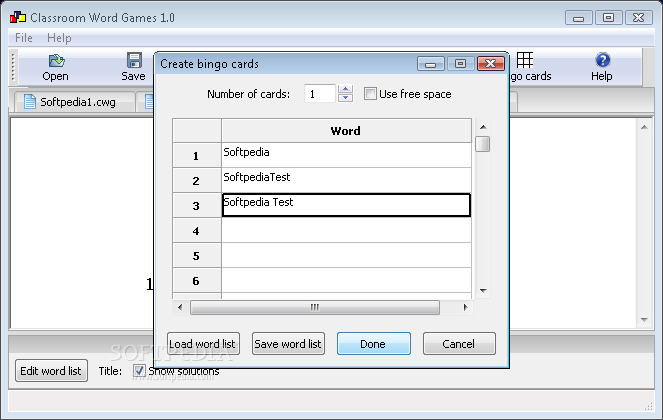This screenshot has width=663, height=420.
Task: Click the Softpedia1.cwg document icon
Action: tap(30, 102)
